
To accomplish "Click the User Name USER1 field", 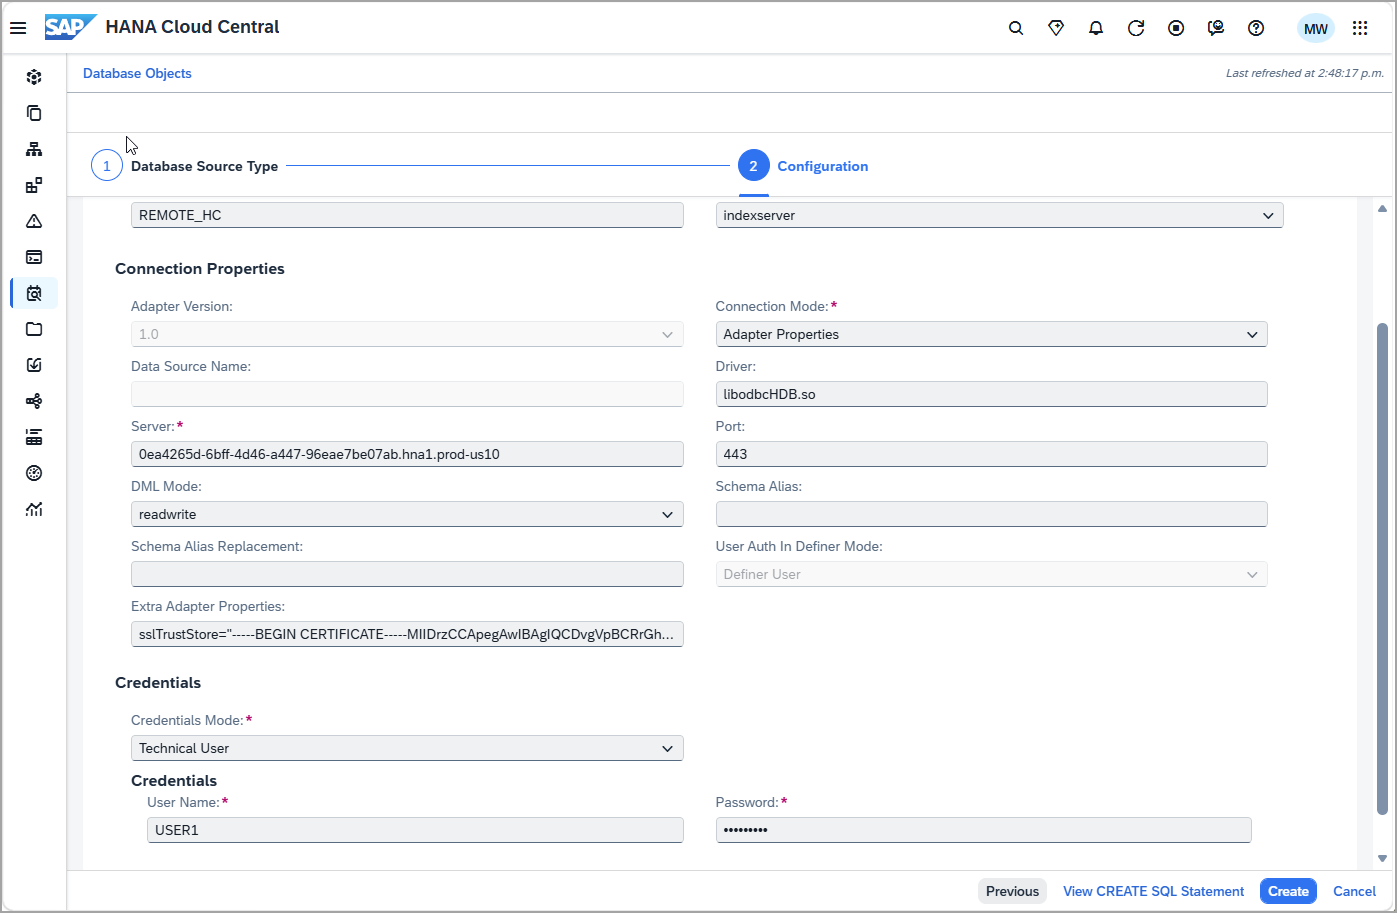I will pyautogui.click(x=415, y=830).
